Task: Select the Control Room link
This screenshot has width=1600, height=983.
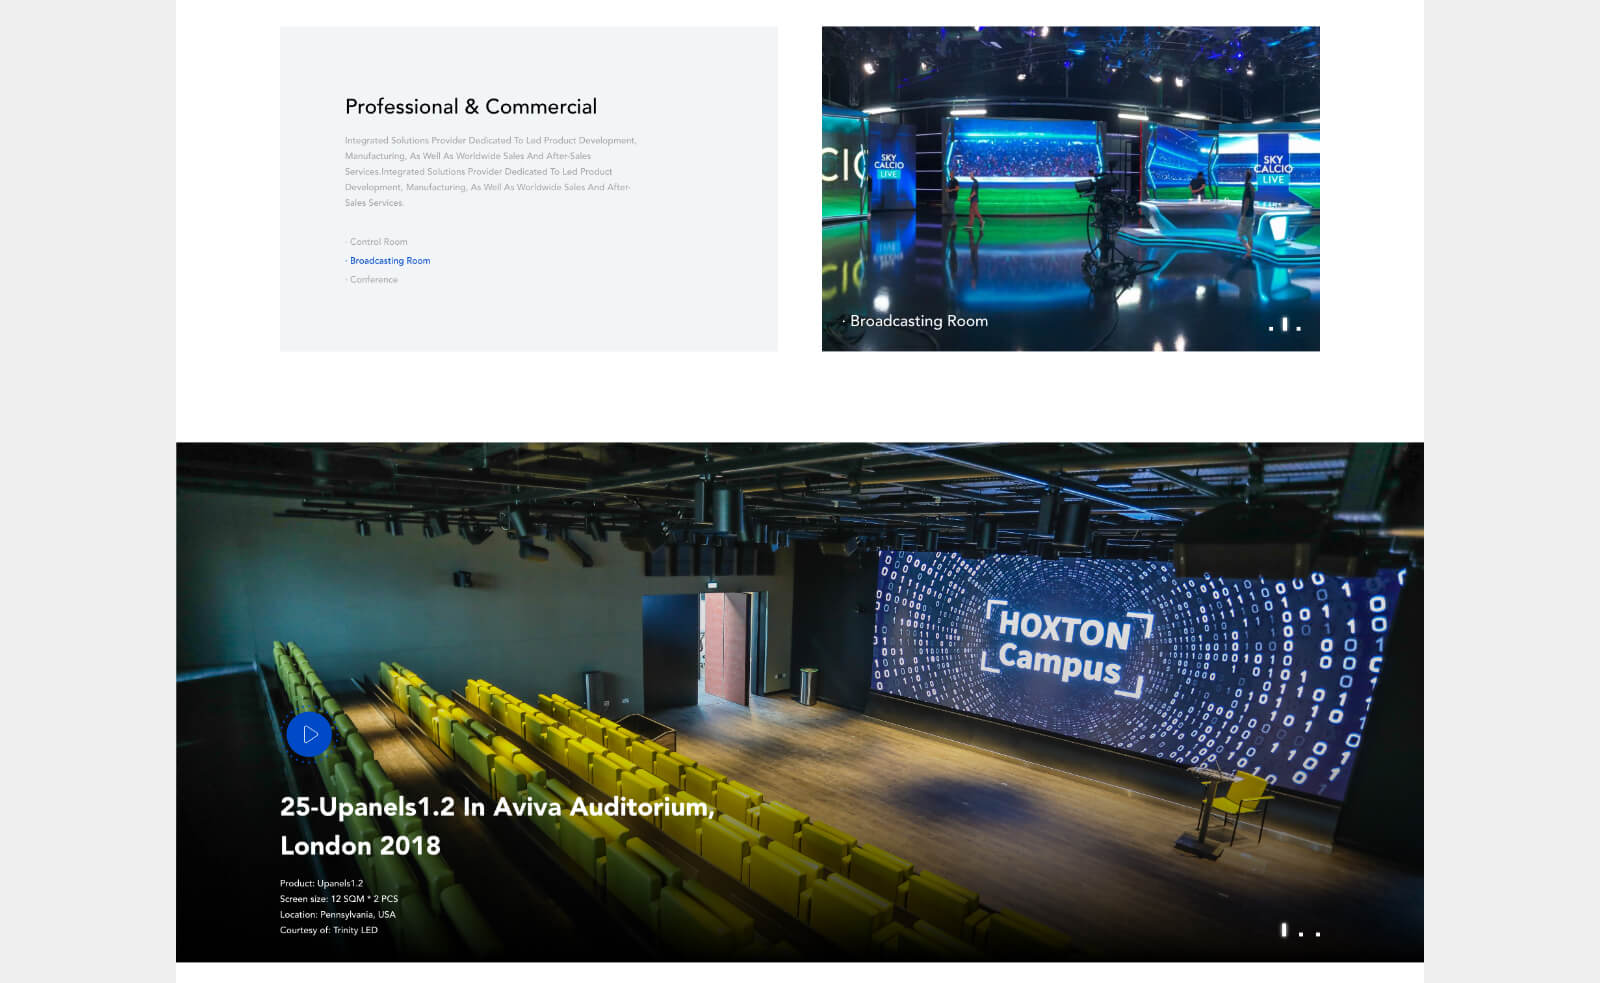Action: (378, 242)
